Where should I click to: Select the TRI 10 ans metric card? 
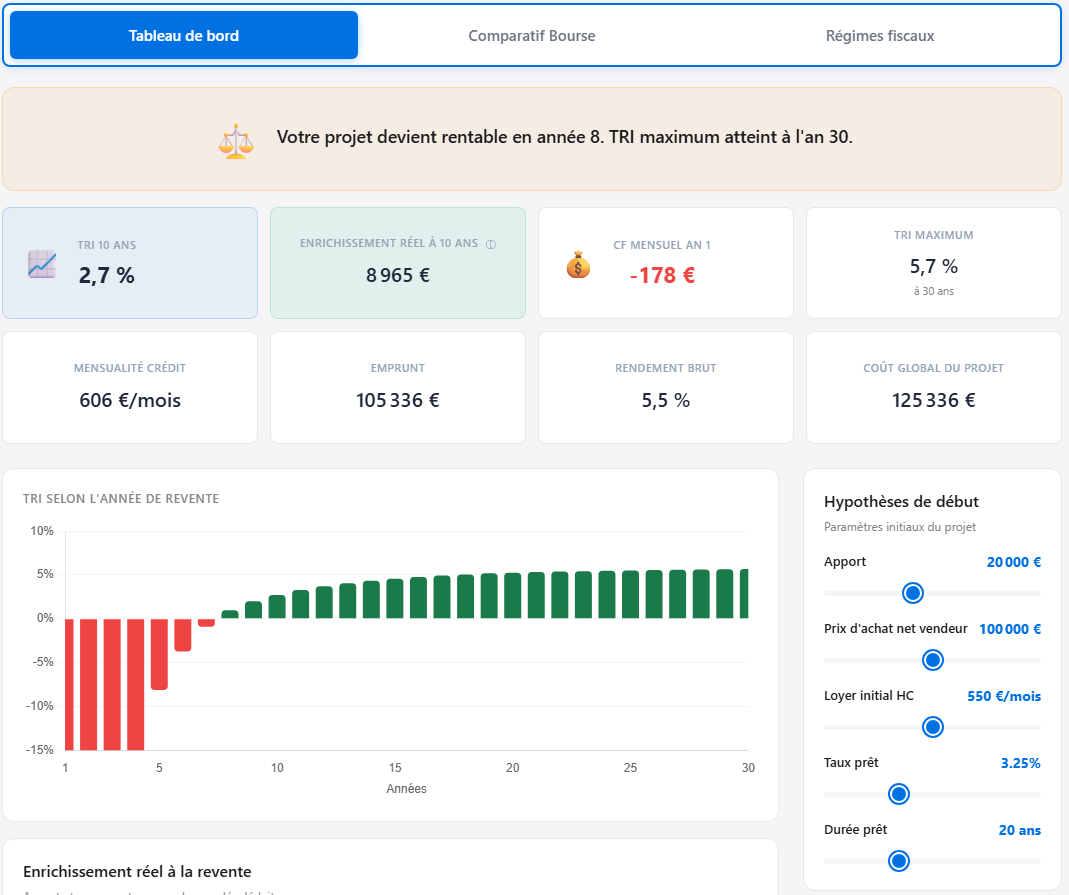tap(130, 262)
